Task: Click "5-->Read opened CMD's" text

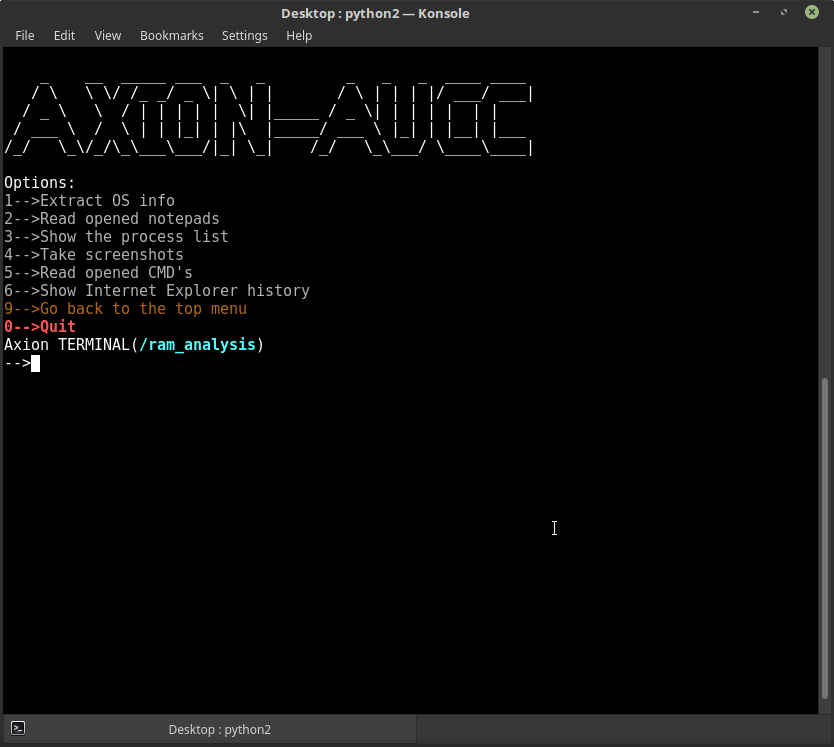Action: pos(98,273)
